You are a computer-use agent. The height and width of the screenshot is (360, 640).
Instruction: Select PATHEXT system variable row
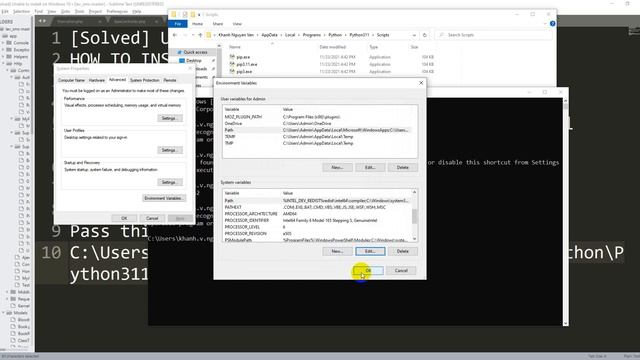pyautogui.click(x=317, y=207)
